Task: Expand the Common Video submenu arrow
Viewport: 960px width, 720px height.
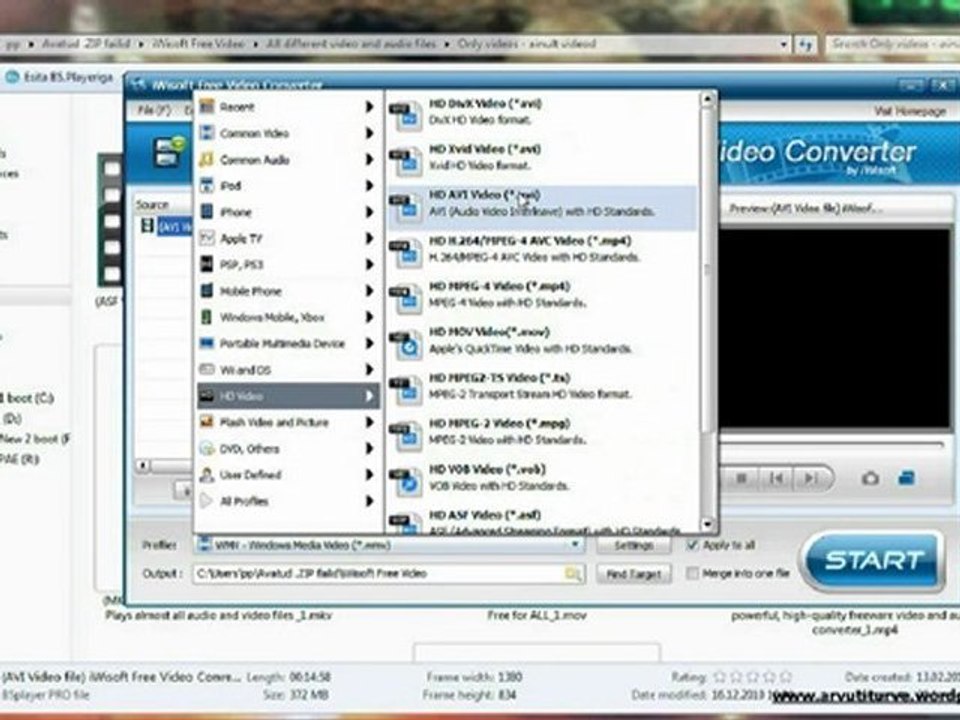Action: tap(369, 133)
